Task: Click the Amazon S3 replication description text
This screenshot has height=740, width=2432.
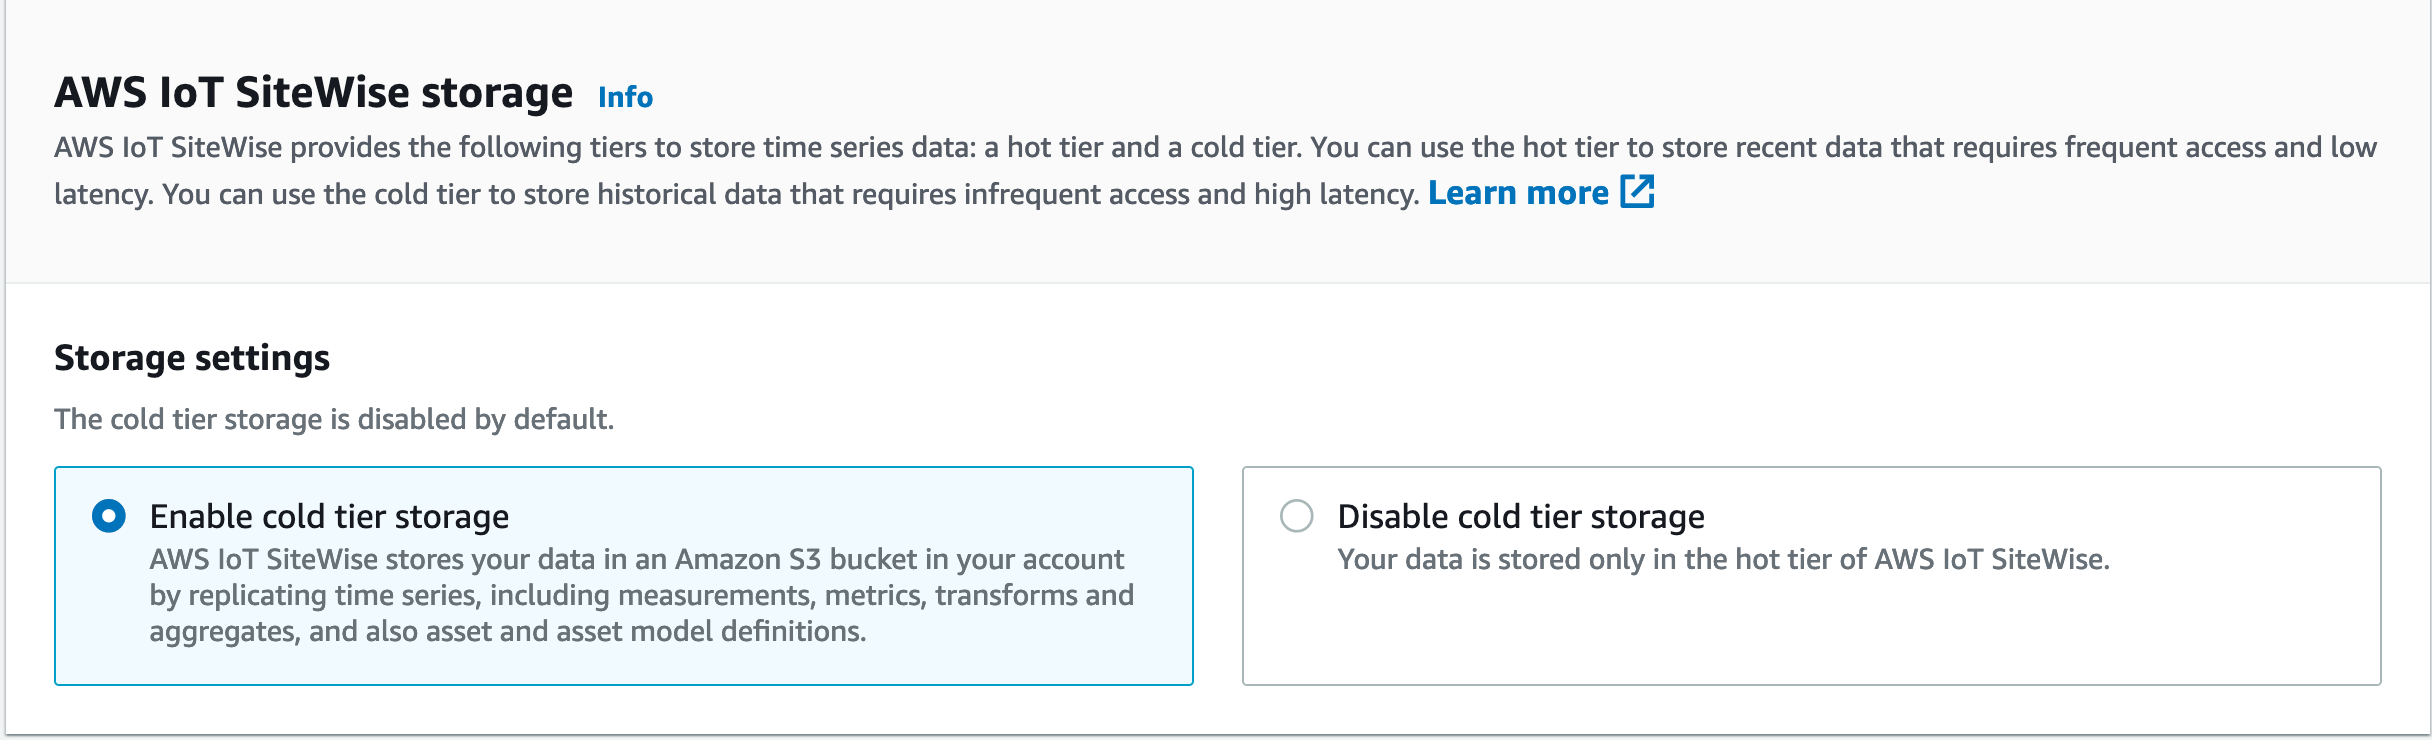Action: coord(640,595)
